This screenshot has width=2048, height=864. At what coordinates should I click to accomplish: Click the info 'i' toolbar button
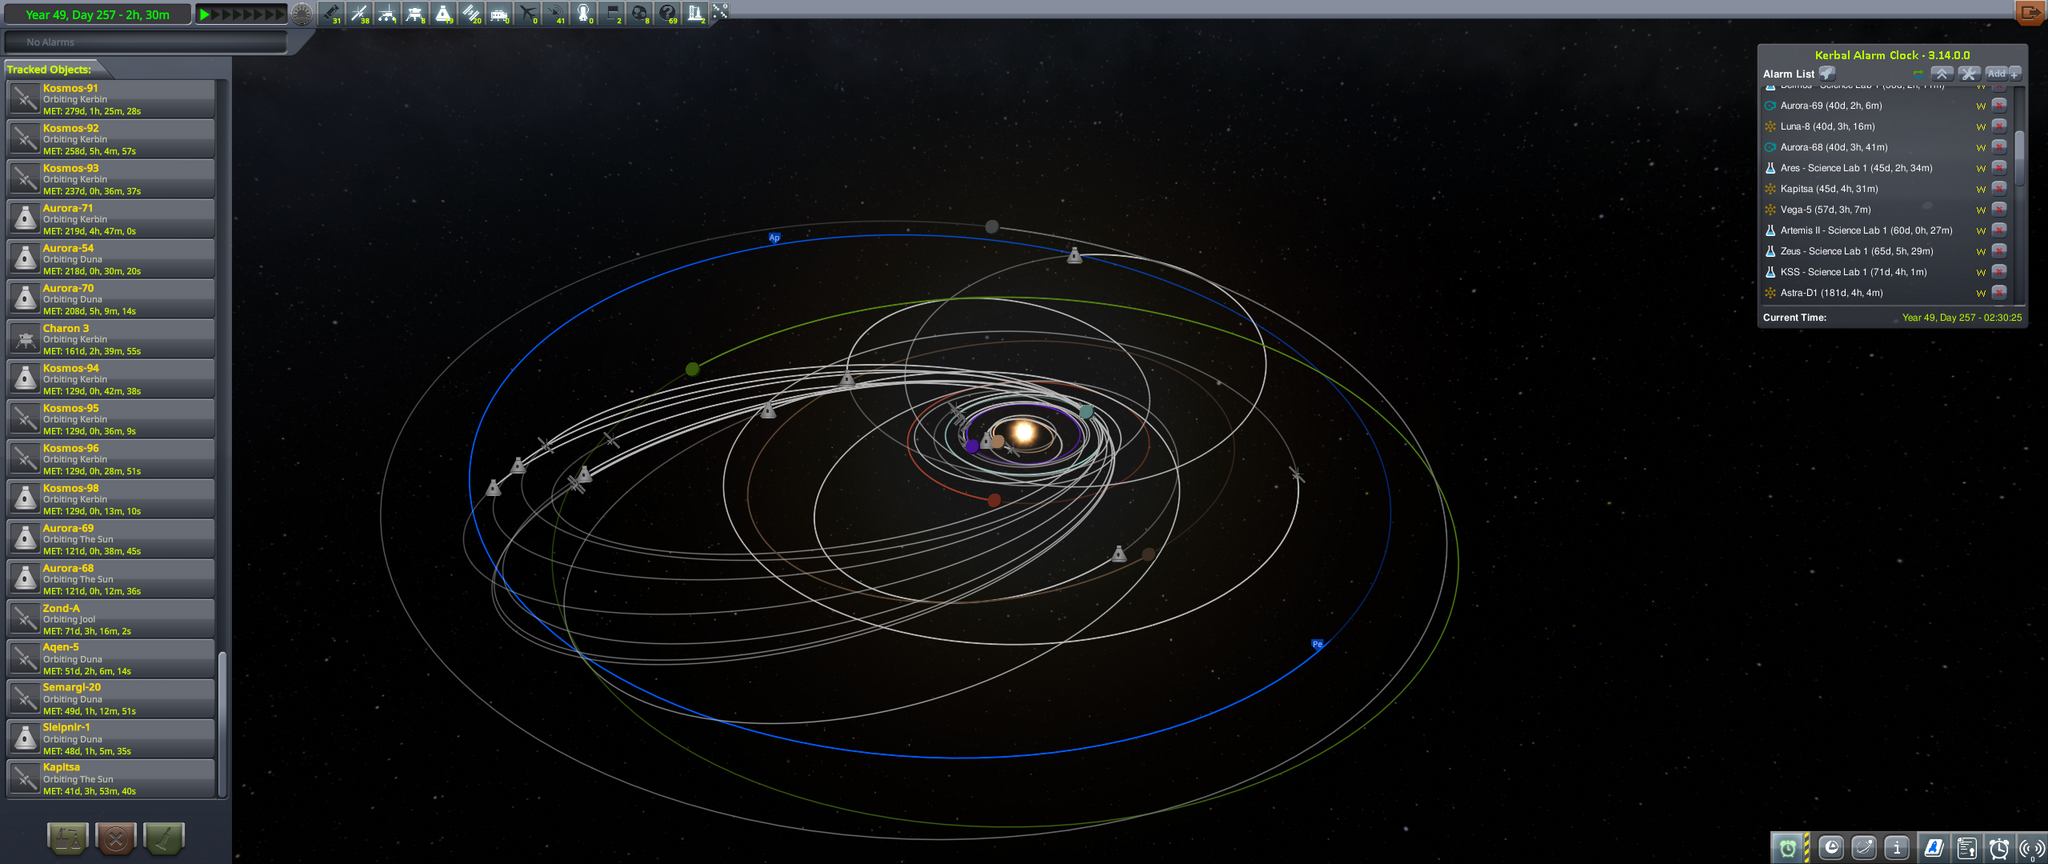coord(1897,848)
